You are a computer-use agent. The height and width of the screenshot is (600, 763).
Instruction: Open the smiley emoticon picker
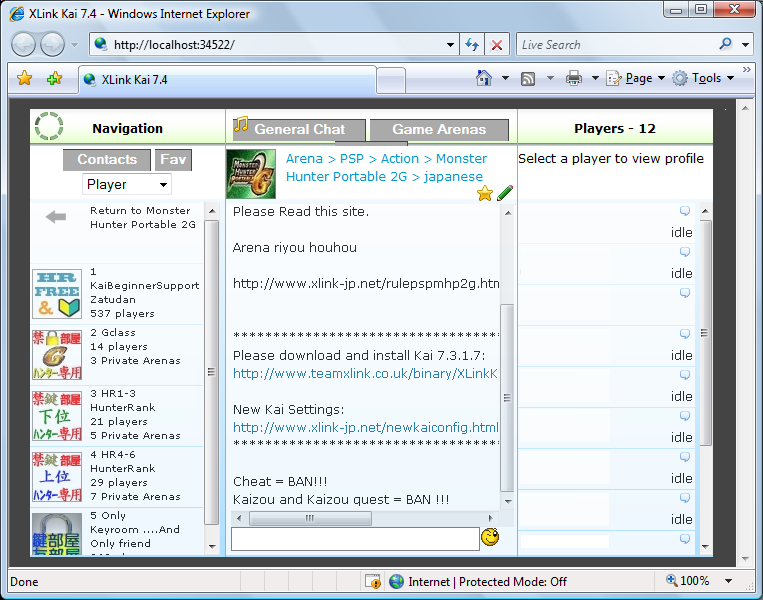point(490,537)
